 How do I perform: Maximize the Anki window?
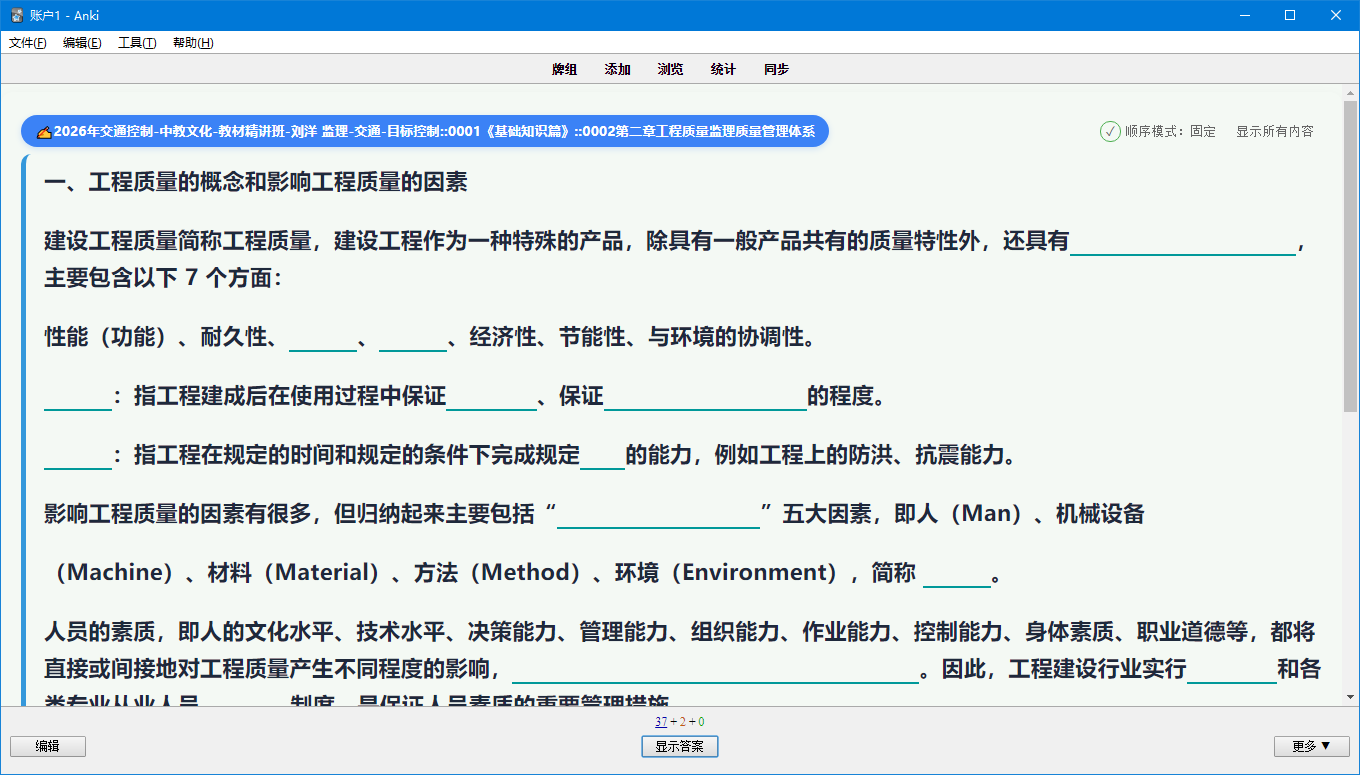point(1290,15)
